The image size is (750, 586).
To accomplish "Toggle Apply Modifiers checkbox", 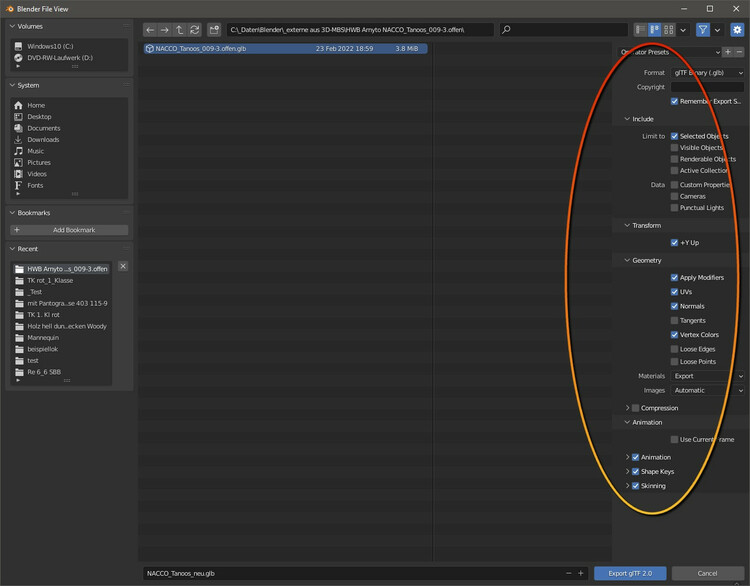I will pyautogui.click(x=674, y=278).
